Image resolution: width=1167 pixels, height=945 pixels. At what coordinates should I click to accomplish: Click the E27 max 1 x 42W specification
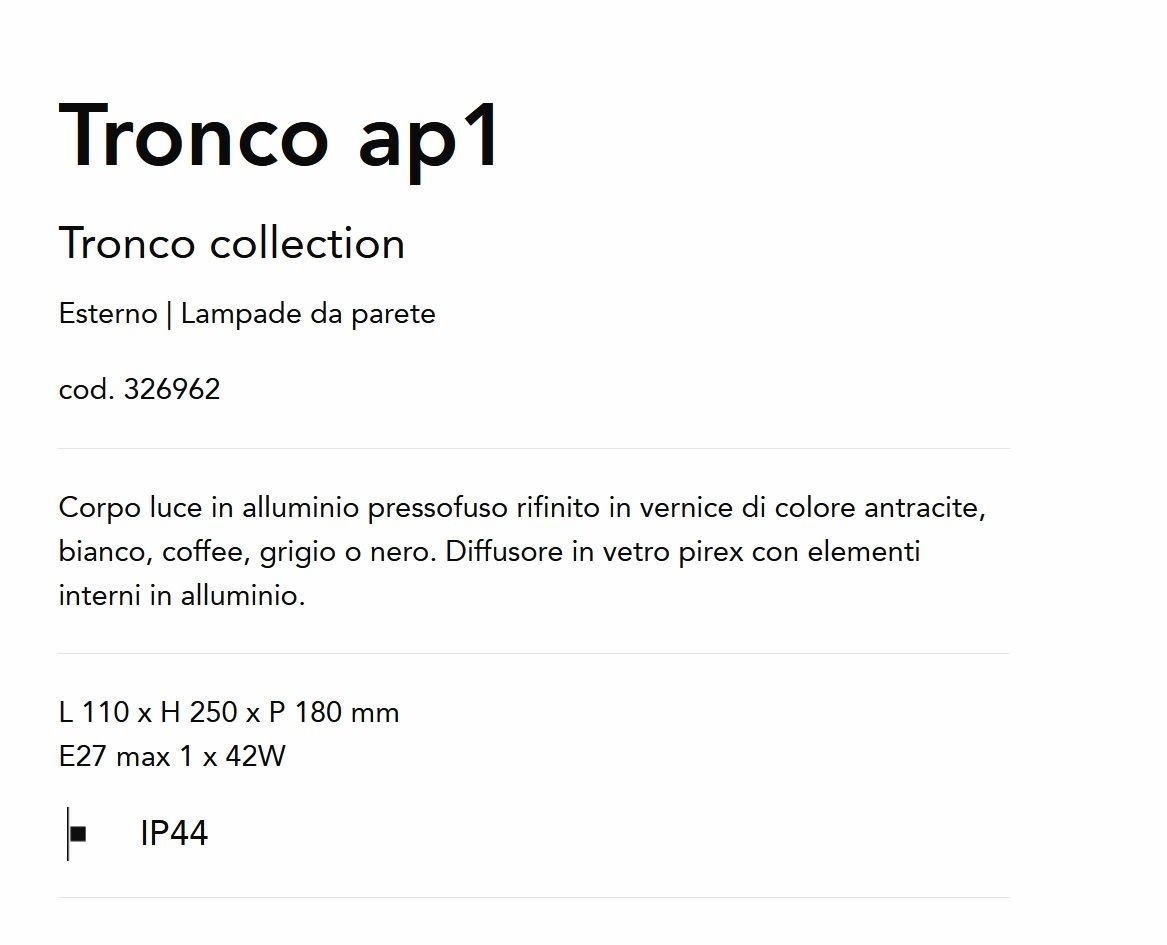(x=172, y=756)
